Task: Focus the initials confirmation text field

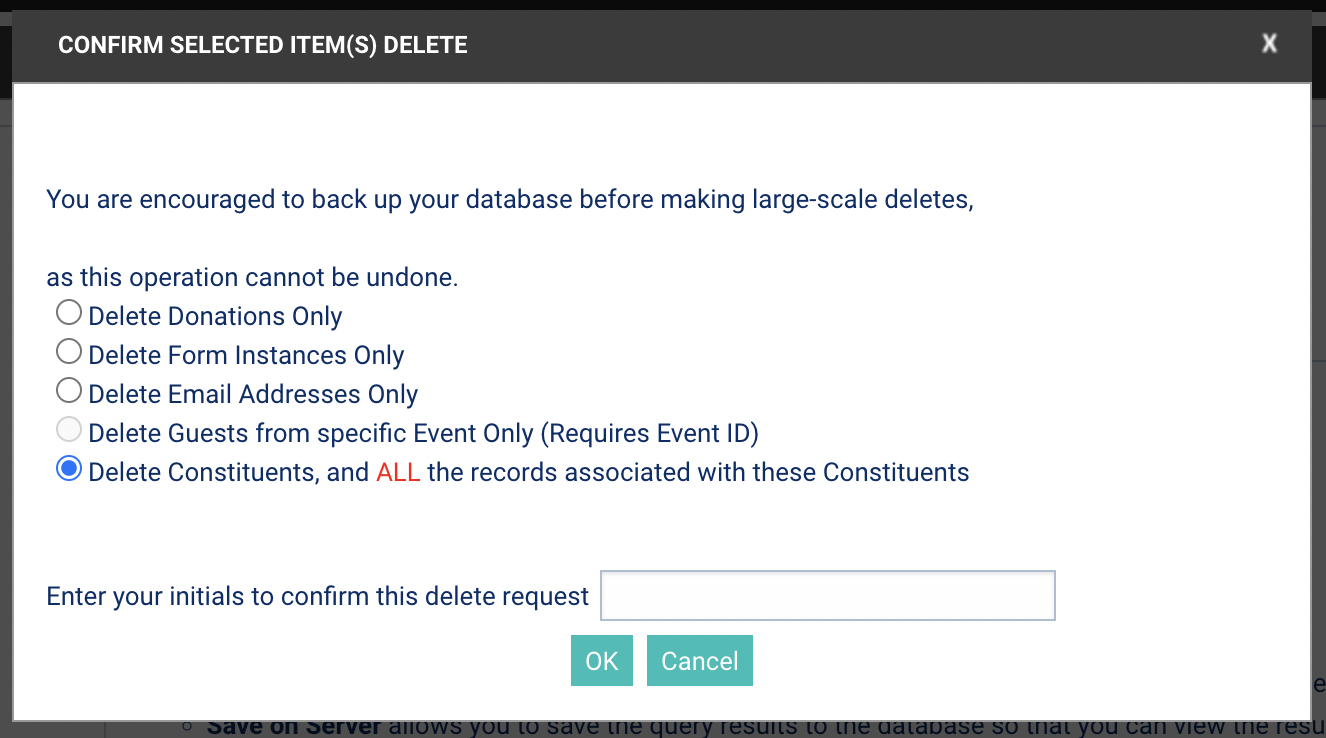Action: click(827, 596)
